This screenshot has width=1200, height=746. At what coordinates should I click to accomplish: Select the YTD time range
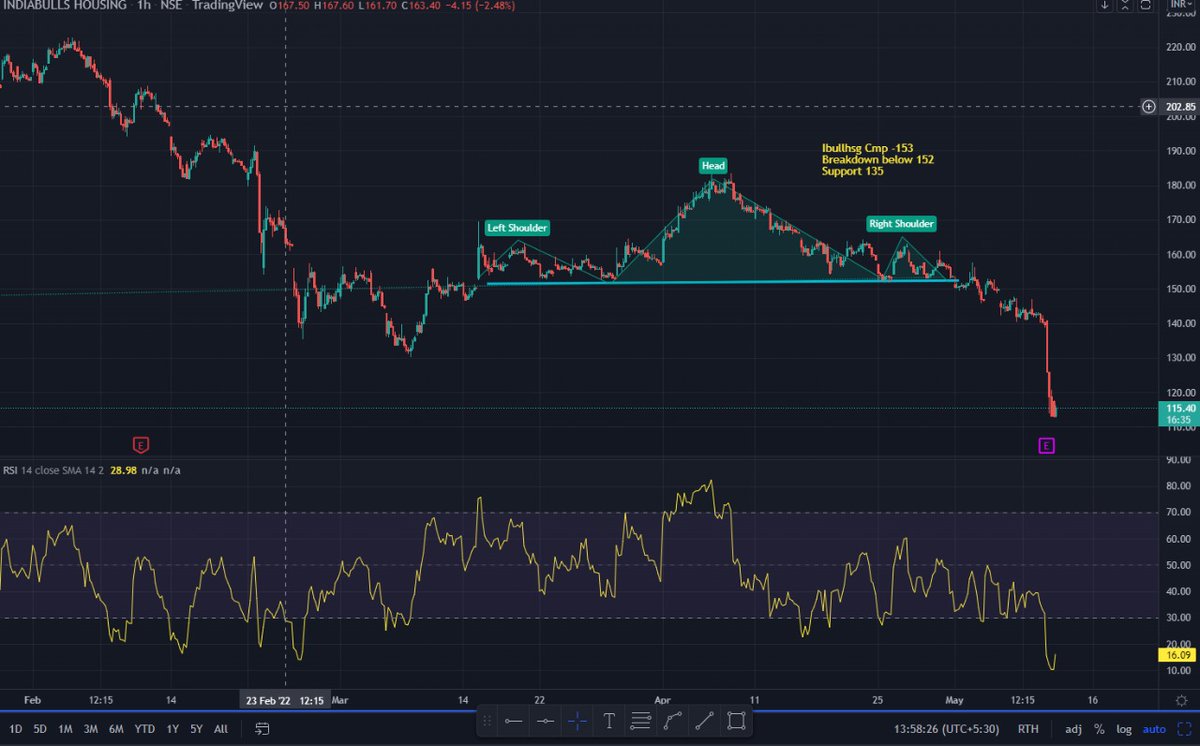pyautogui.click(x=146, y=729)
